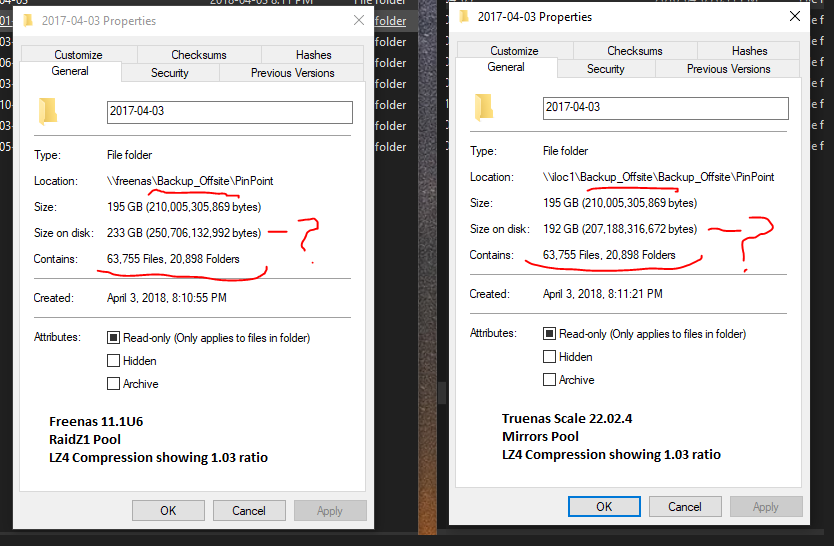Close the freenas properties window
Viewport: 834px width, 546px height.
[x=359, y=20]
